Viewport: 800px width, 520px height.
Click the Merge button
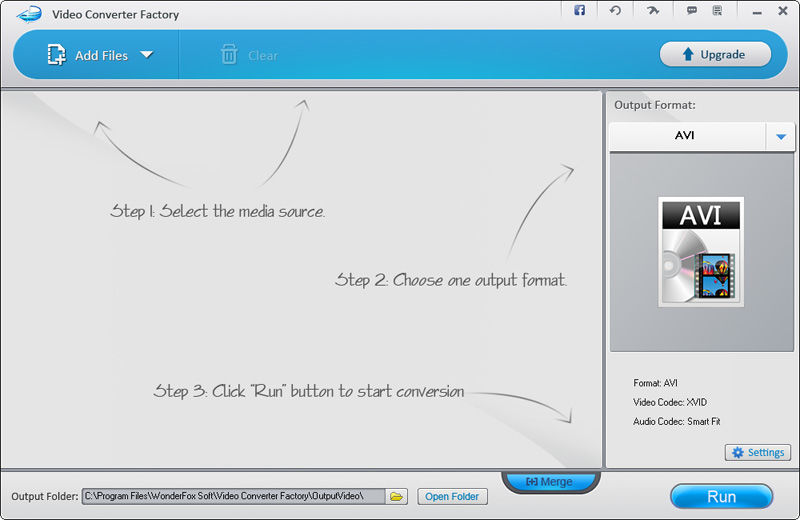click(550, 482)
